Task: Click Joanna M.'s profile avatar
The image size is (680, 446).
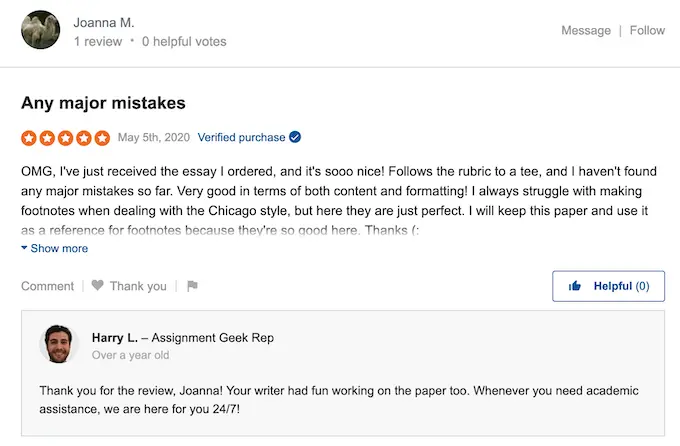Action: 40,30
